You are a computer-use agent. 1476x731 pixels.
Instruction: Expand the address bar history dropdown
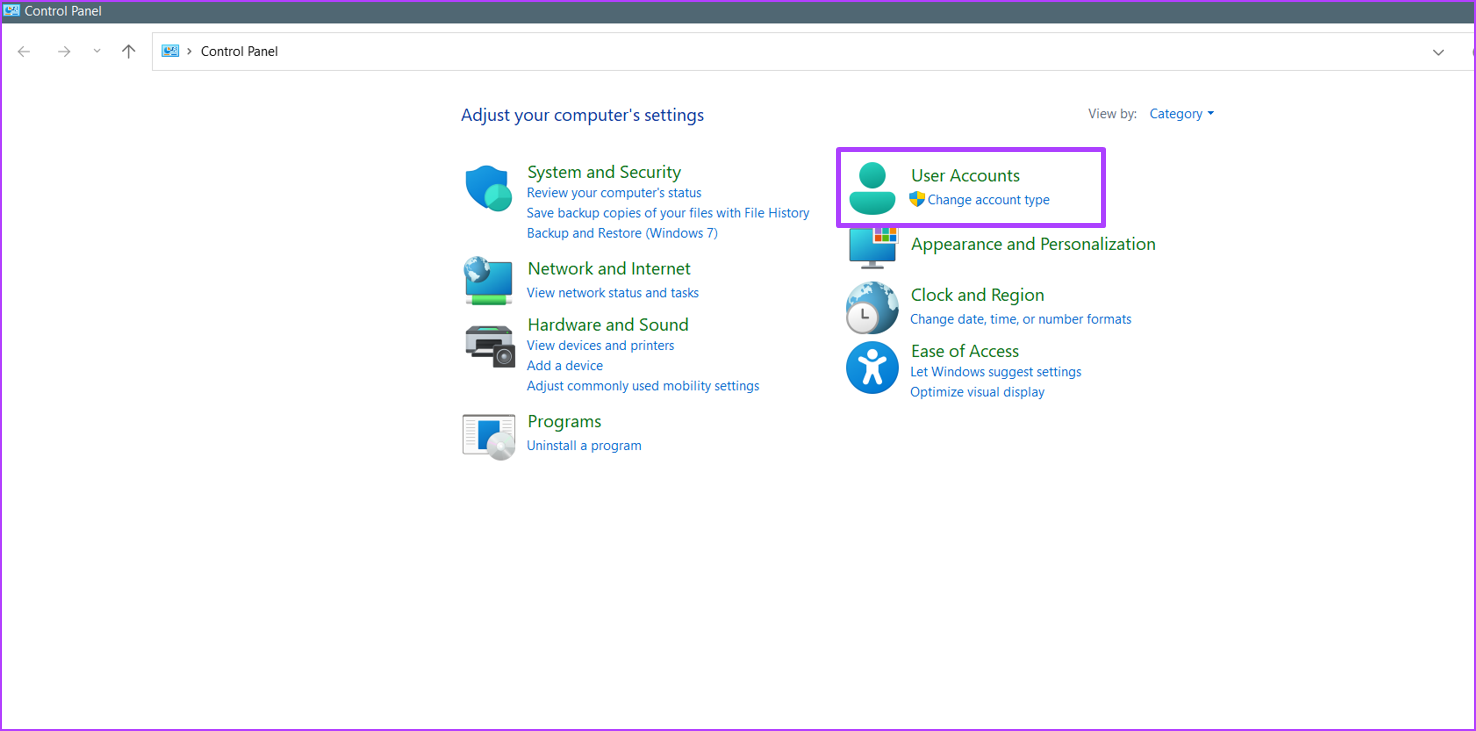pyautogui.click(x=1438, y=52)
